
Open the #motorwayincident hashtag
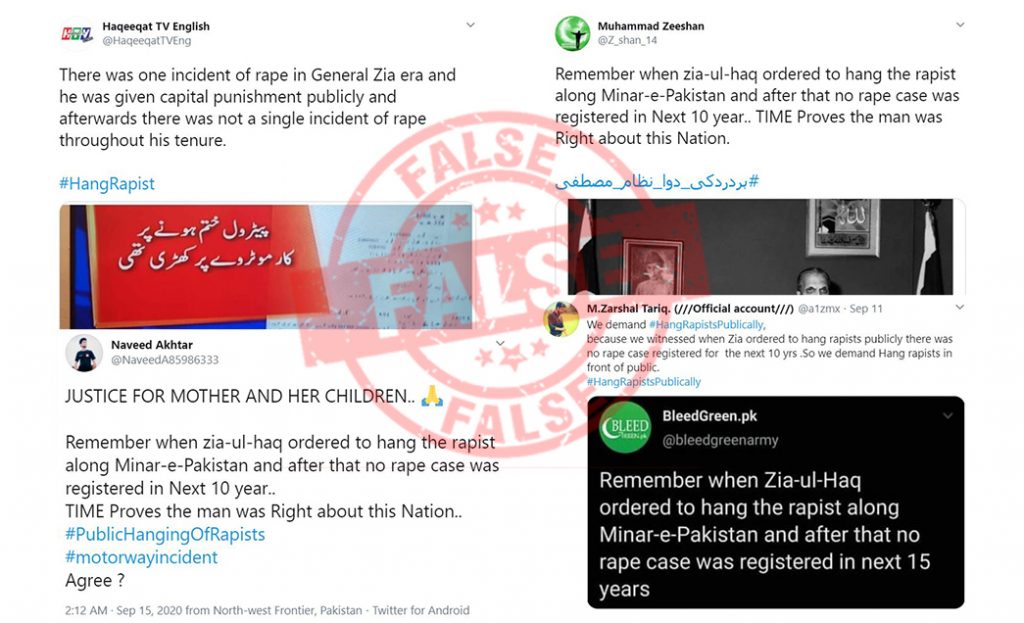coord(141,557)
